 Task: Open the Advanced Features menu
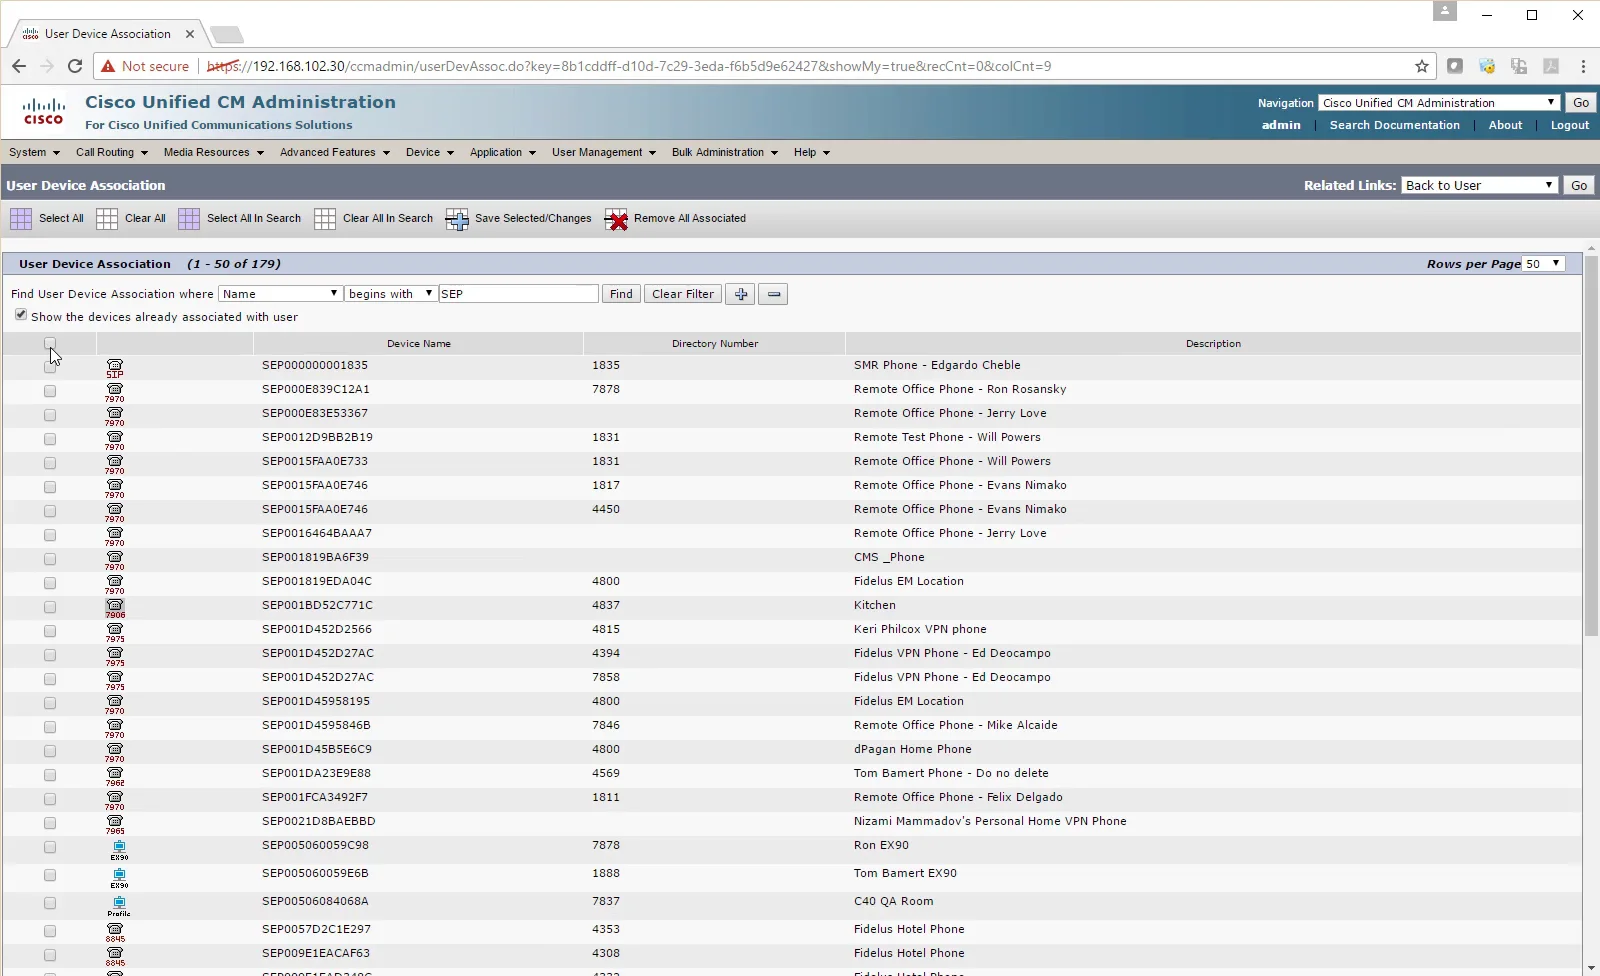pos(334,152)
